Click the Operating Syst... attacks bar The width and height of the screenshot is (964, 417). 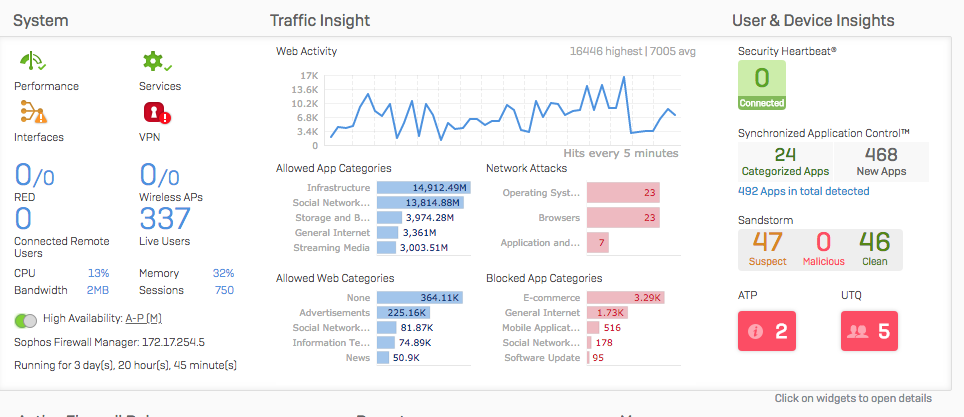[x=623, y=193]
